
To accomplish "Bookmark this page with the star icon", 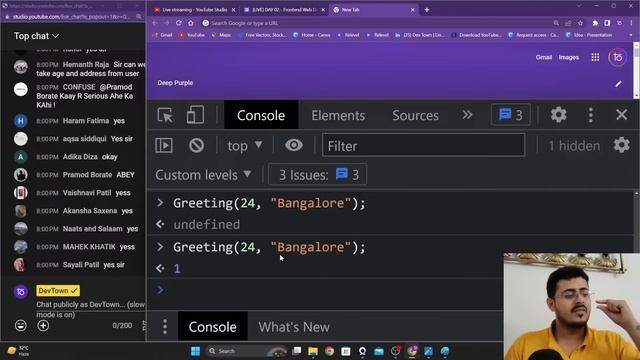I will click(x=580, y=23).
